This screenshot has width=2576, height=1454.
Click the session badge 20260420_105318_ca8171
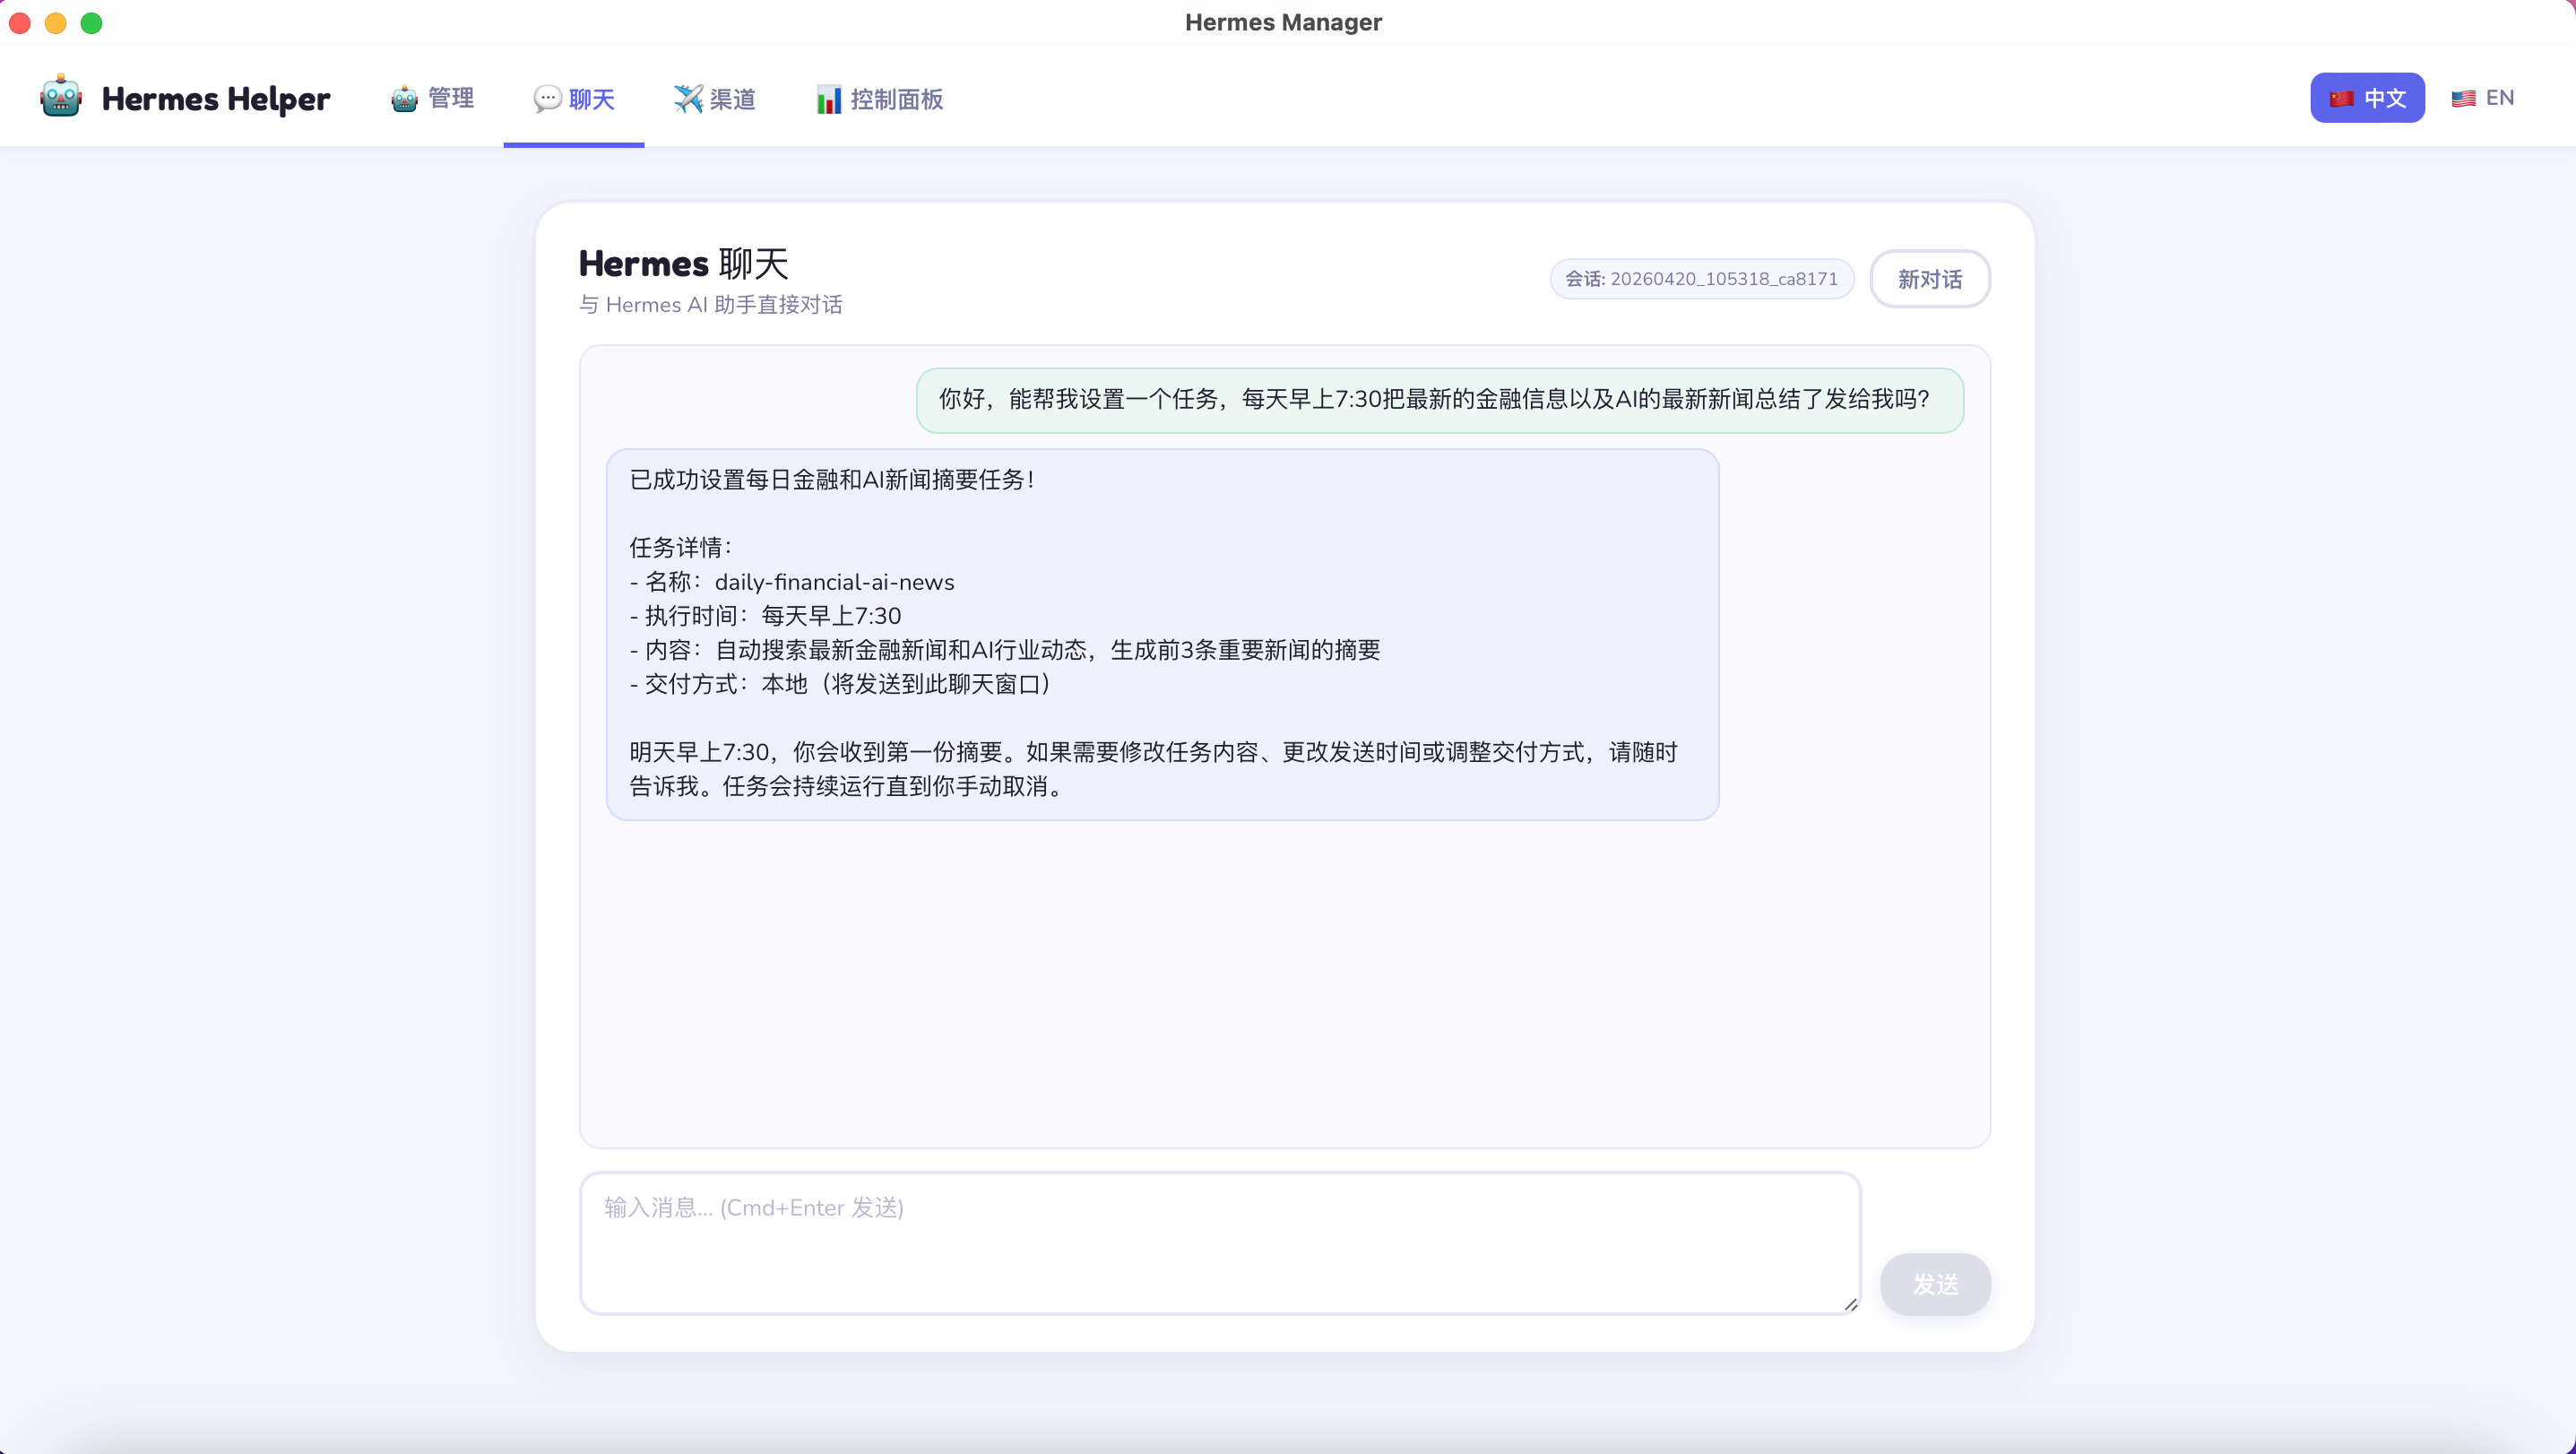click(x=1702, y=279)
